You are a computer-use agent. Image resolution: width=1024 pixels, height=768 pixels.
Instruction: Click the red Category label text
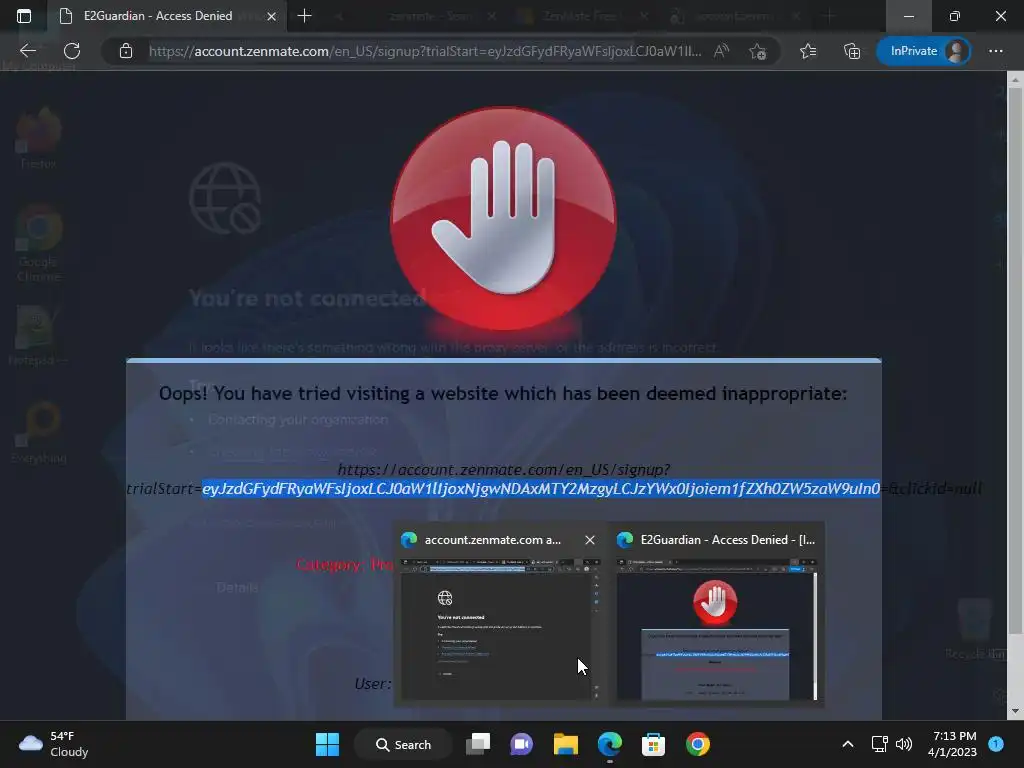tap(345, 565)
